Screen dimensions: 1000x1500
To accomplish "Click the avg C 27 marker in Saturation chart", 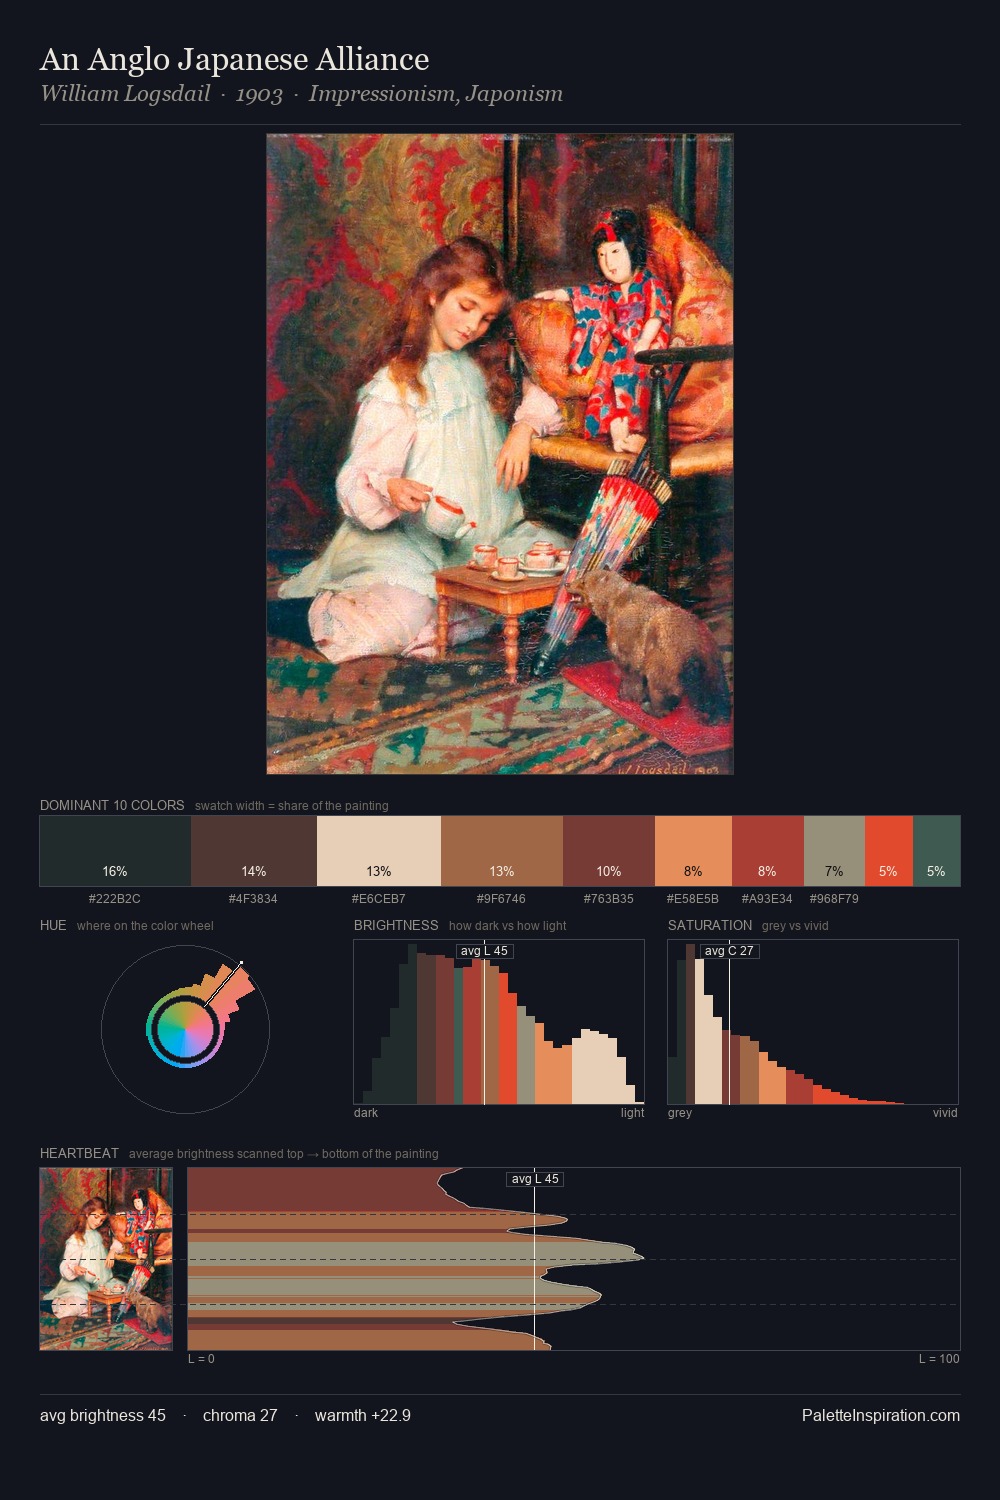I will pyautogui.click(x=729, y=951).
